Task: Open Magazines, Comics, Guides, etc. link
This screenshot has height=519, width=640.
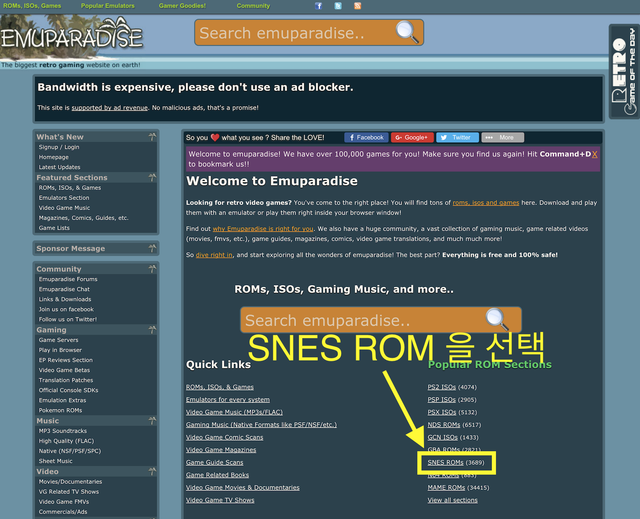Action: pos(84,218)
